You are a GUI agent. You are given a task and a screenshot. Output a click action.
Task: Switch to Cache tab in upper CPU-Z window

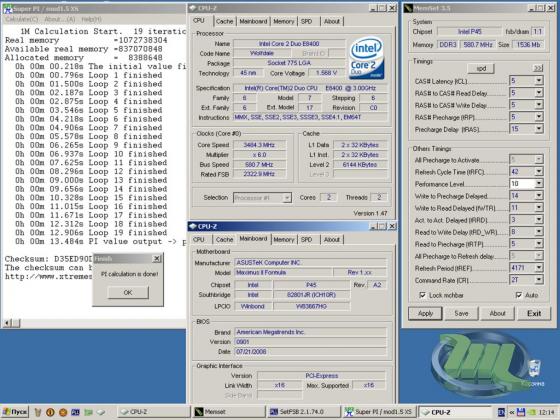224,21
